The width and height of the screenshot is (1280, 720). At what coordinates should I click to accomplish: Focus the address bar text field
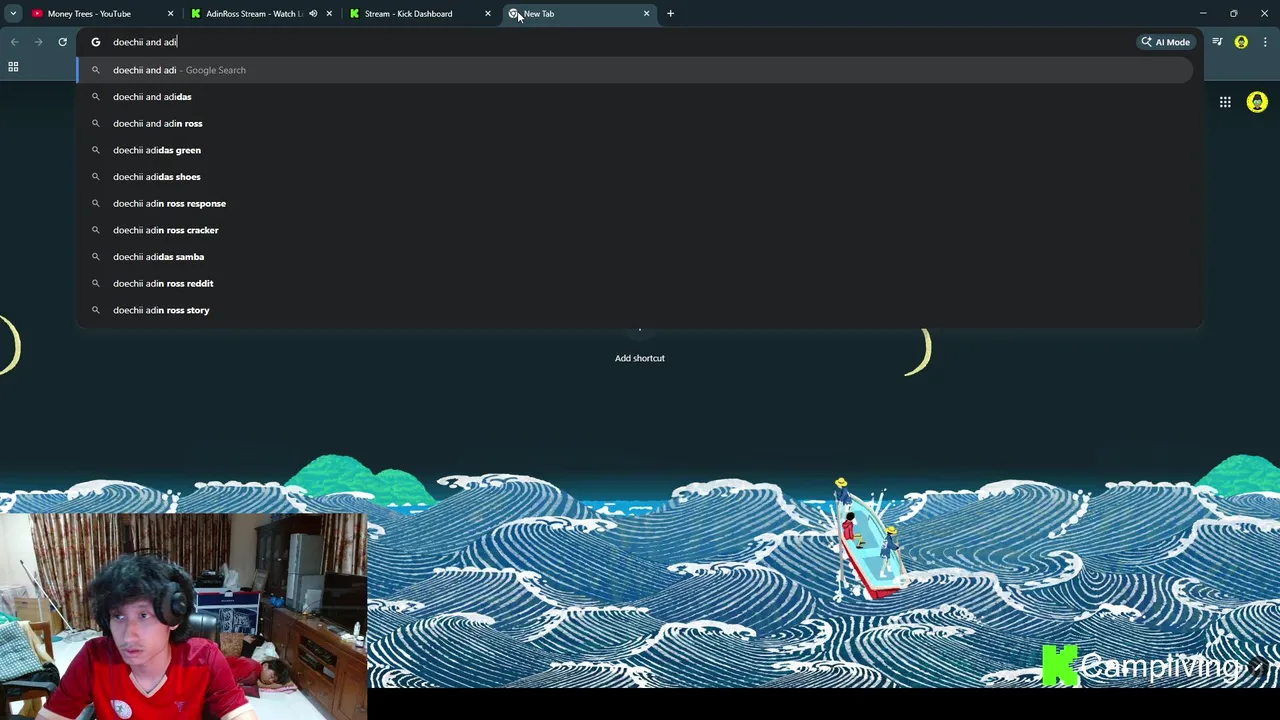coord(620,42)
